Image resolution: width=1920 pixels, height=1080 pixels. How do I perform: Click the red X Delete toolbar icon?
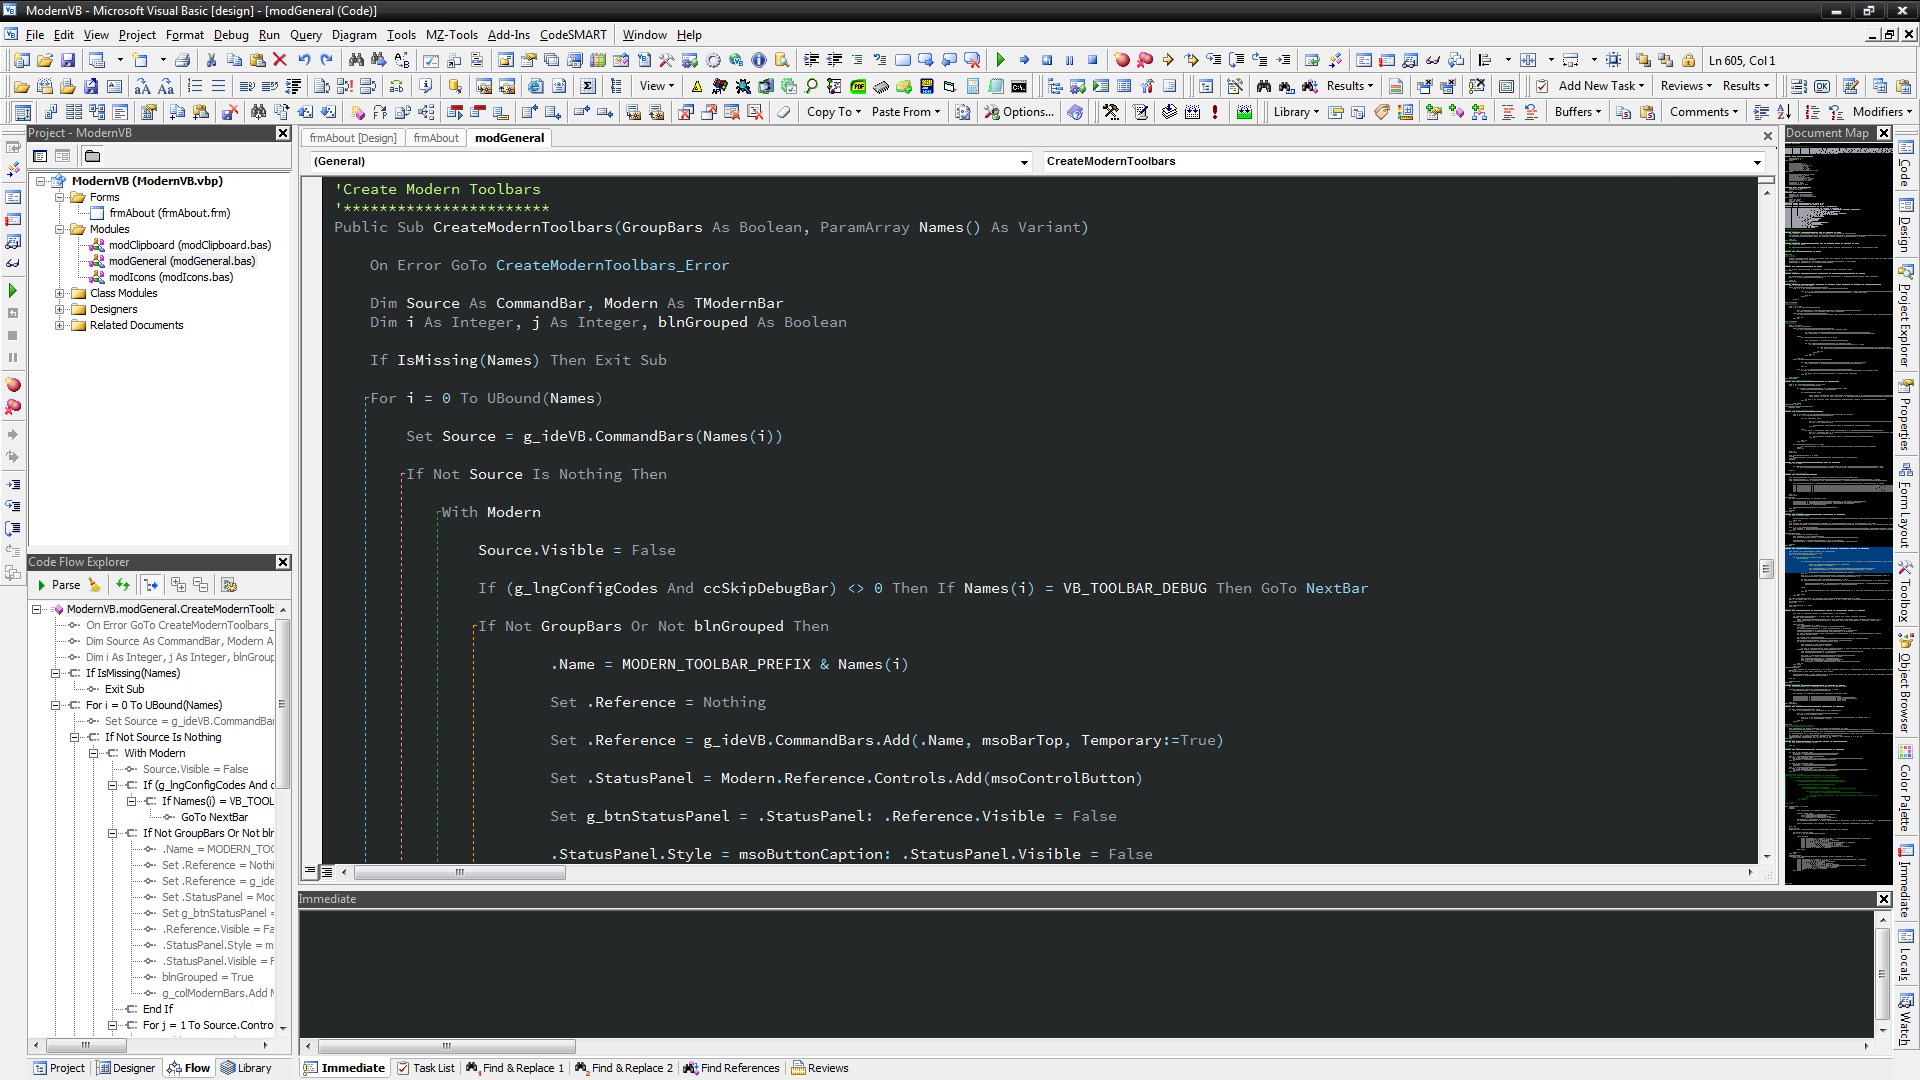coord(280,60)
